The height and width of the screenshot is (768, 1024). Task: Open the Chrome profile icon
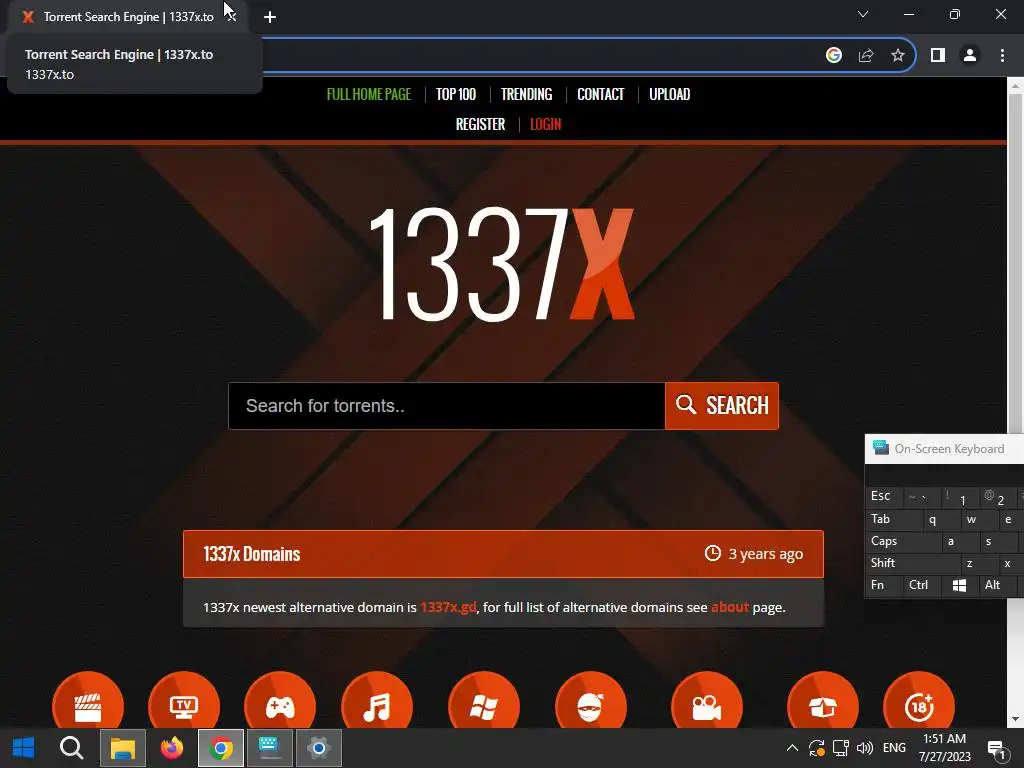(970, 56)
